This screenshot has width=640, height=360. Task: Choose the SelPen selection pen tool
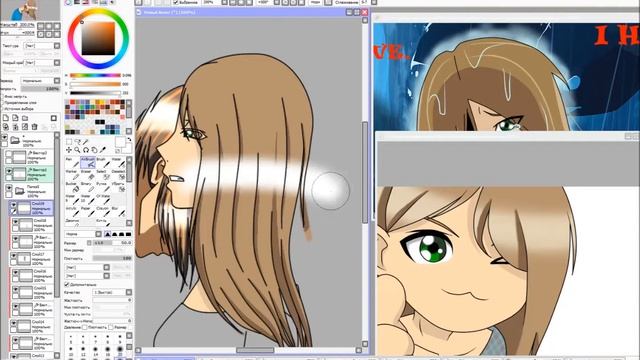103,175
